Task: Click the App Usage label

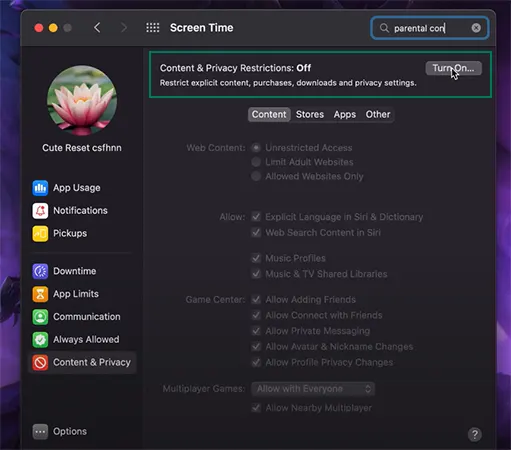Action: (x=77, y=188)
